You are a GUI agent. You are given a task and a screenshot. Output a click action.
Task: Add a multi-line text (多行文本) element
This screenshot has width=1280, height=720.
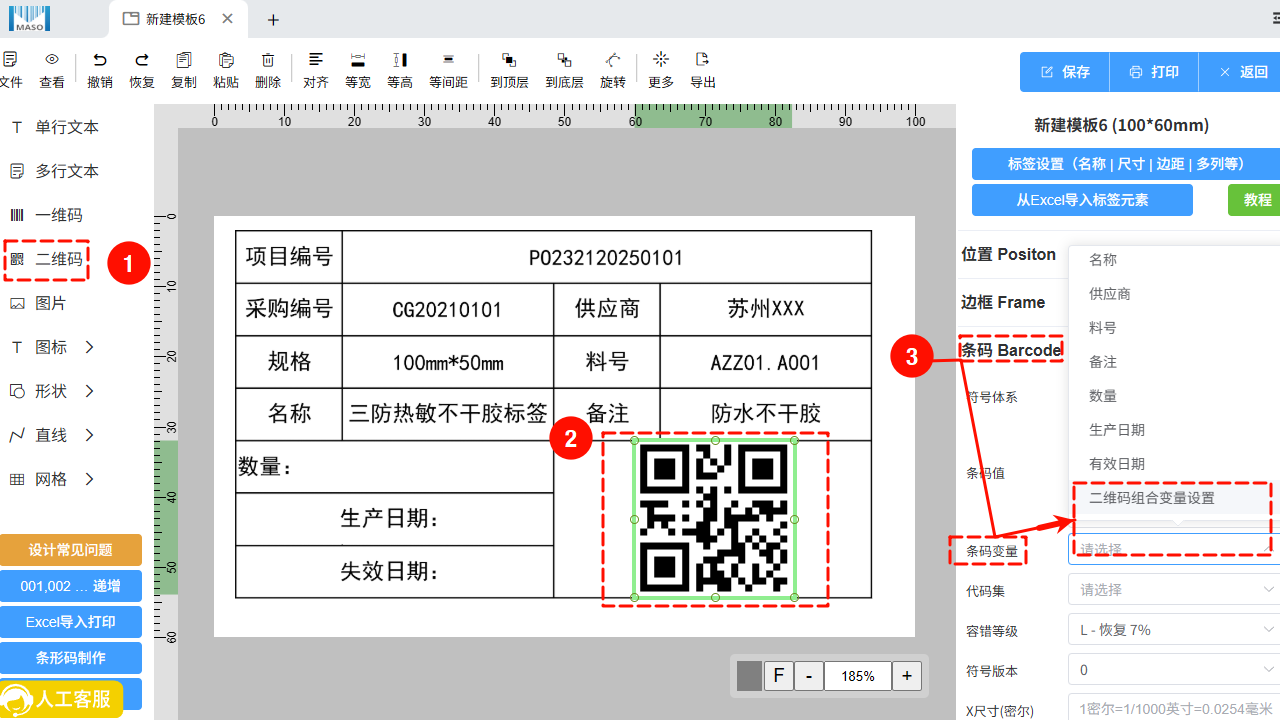(x=55, y=172)
